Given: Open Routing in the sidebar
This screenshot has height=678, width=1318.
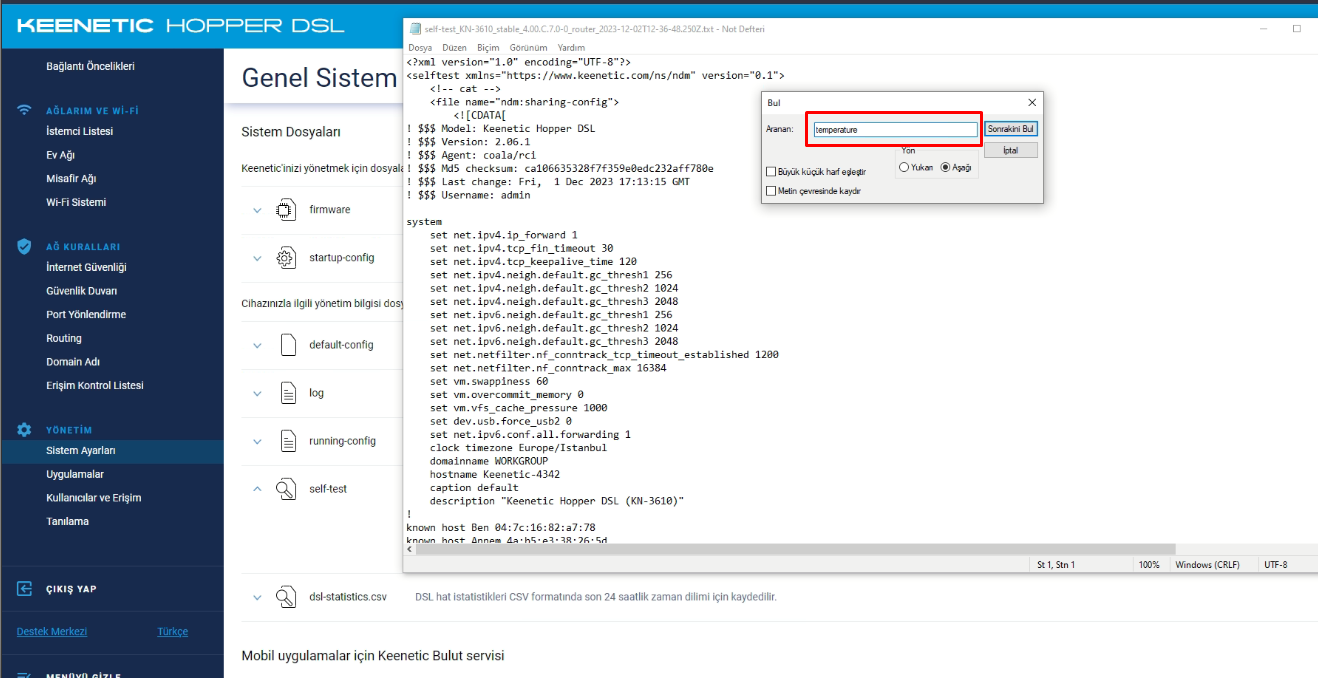Looking at the screenshot, I should pos(64,338).
